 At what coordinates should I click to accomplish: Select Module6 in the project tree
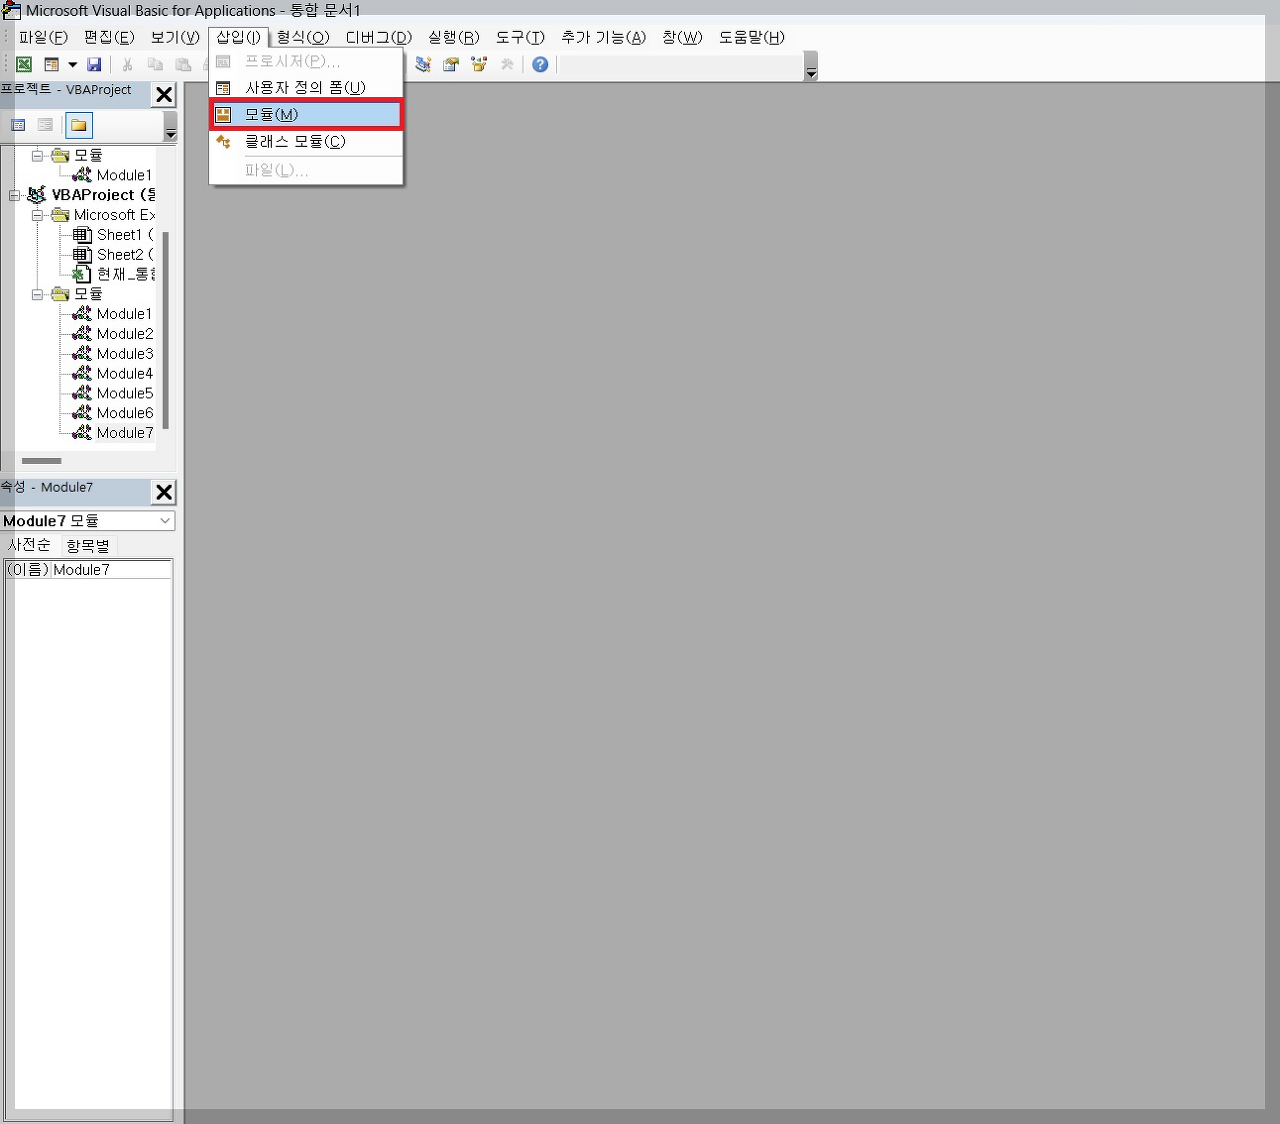[113, 413]
